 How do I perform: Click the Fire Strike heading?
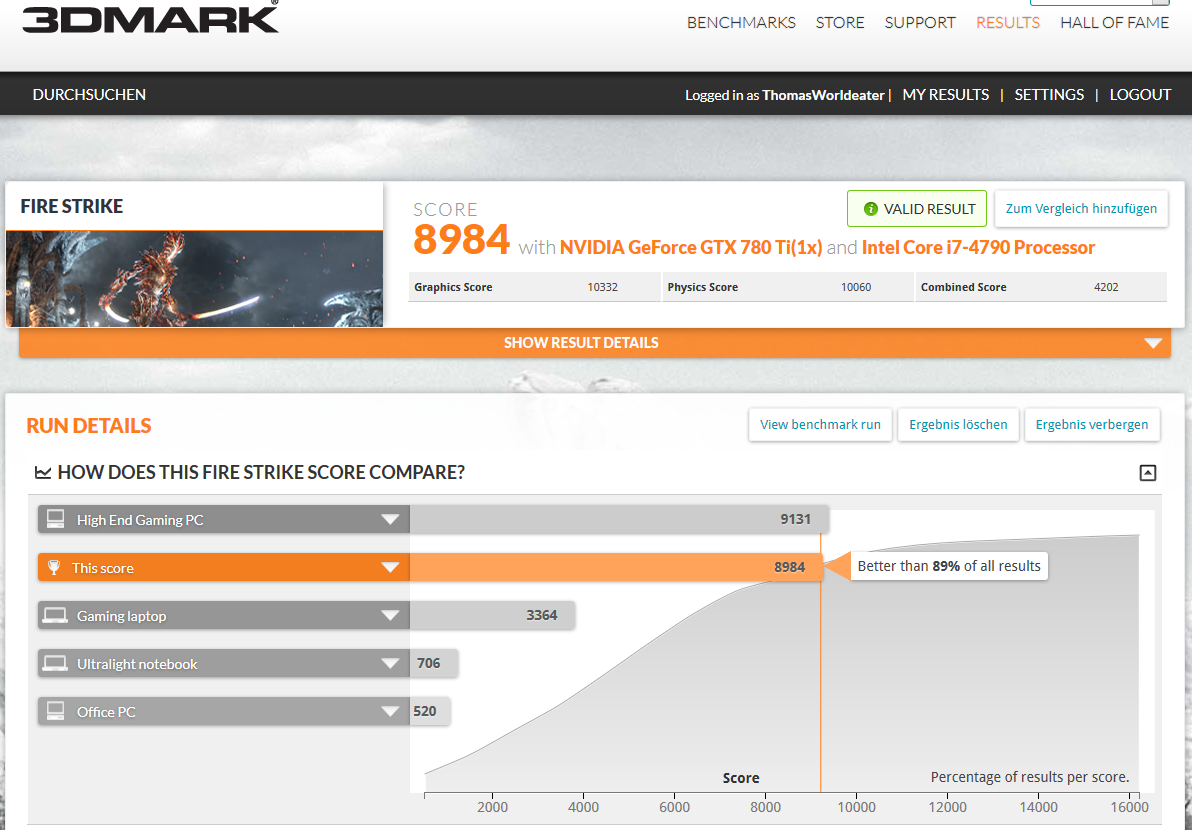[x=71, y=206]
